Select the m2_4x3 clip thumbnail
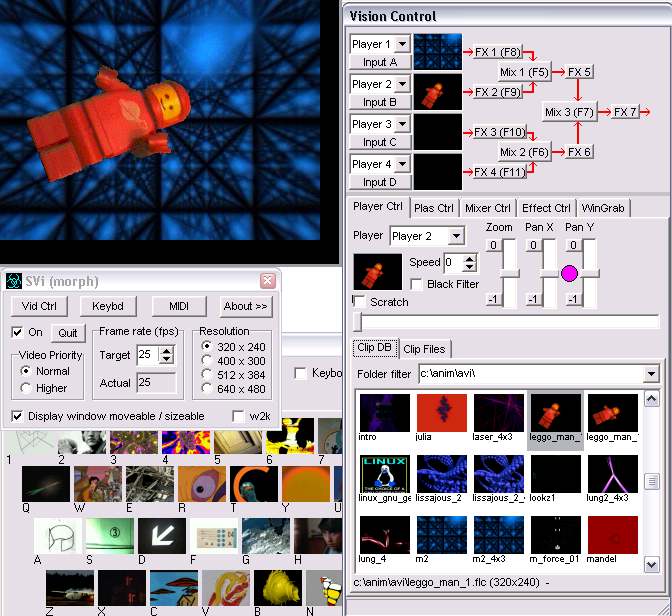 point(498,535)
